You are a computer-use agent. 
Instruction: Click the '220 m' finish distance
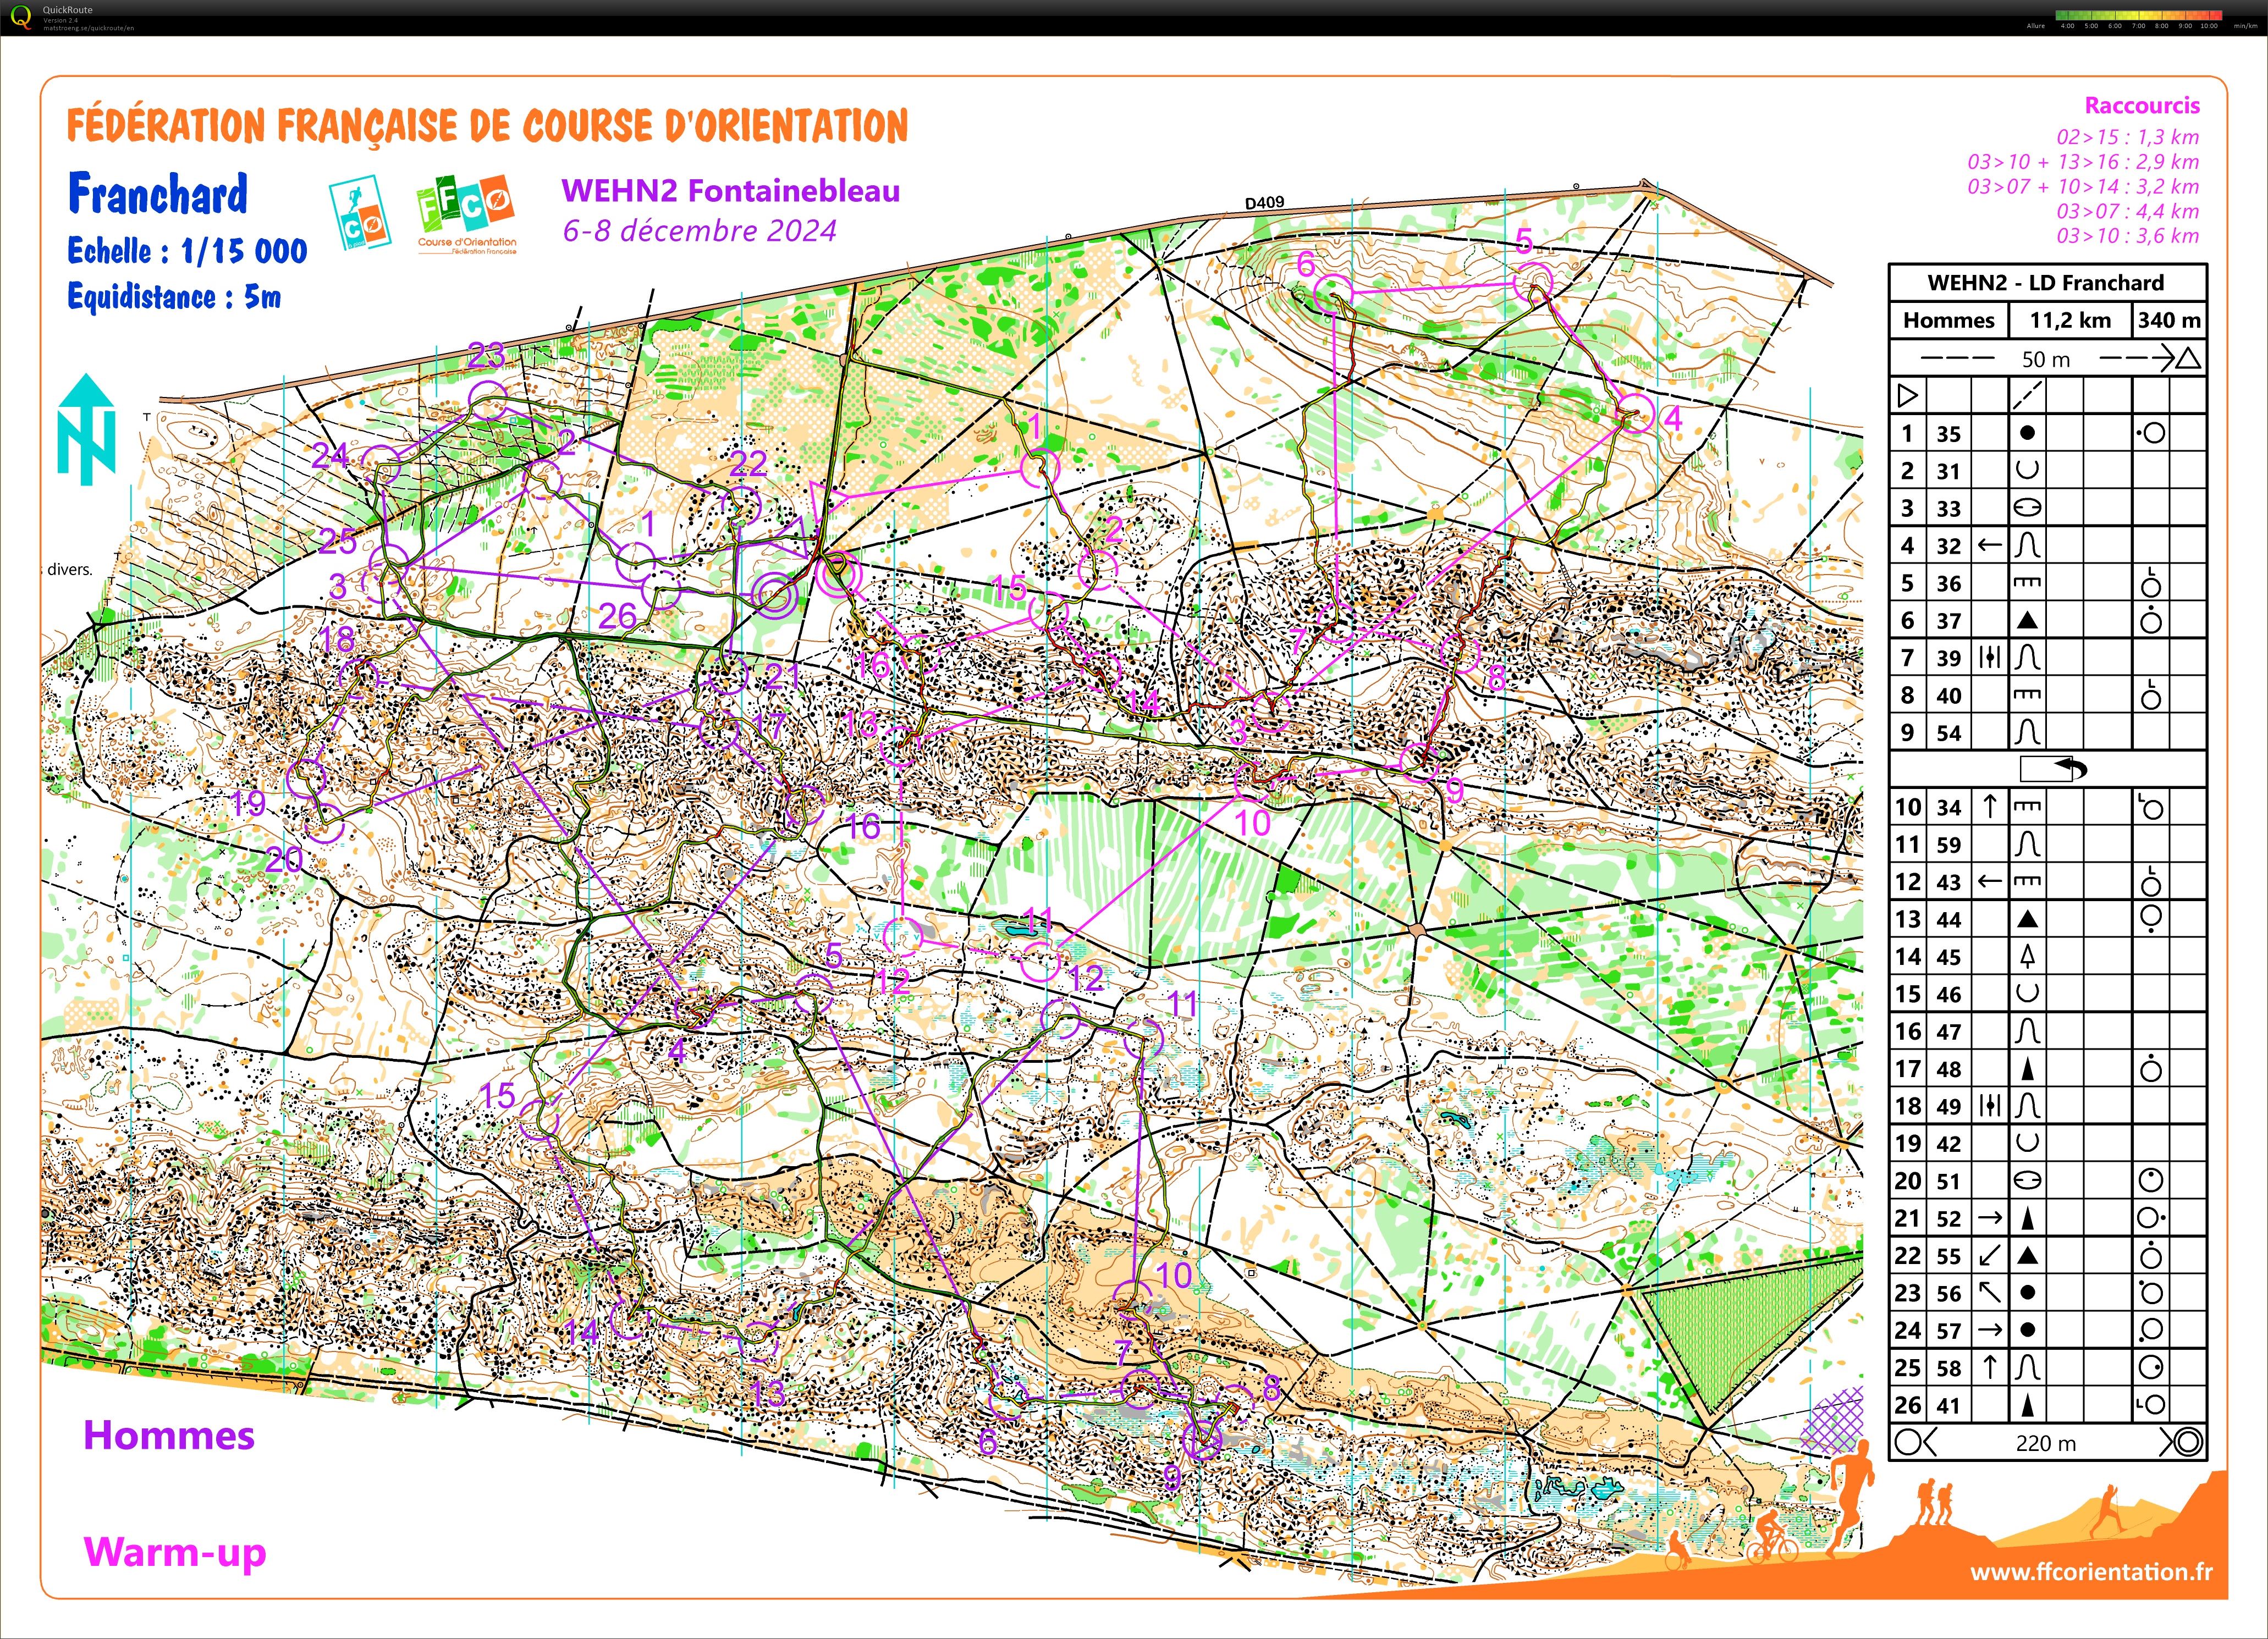(2046, 1443)
